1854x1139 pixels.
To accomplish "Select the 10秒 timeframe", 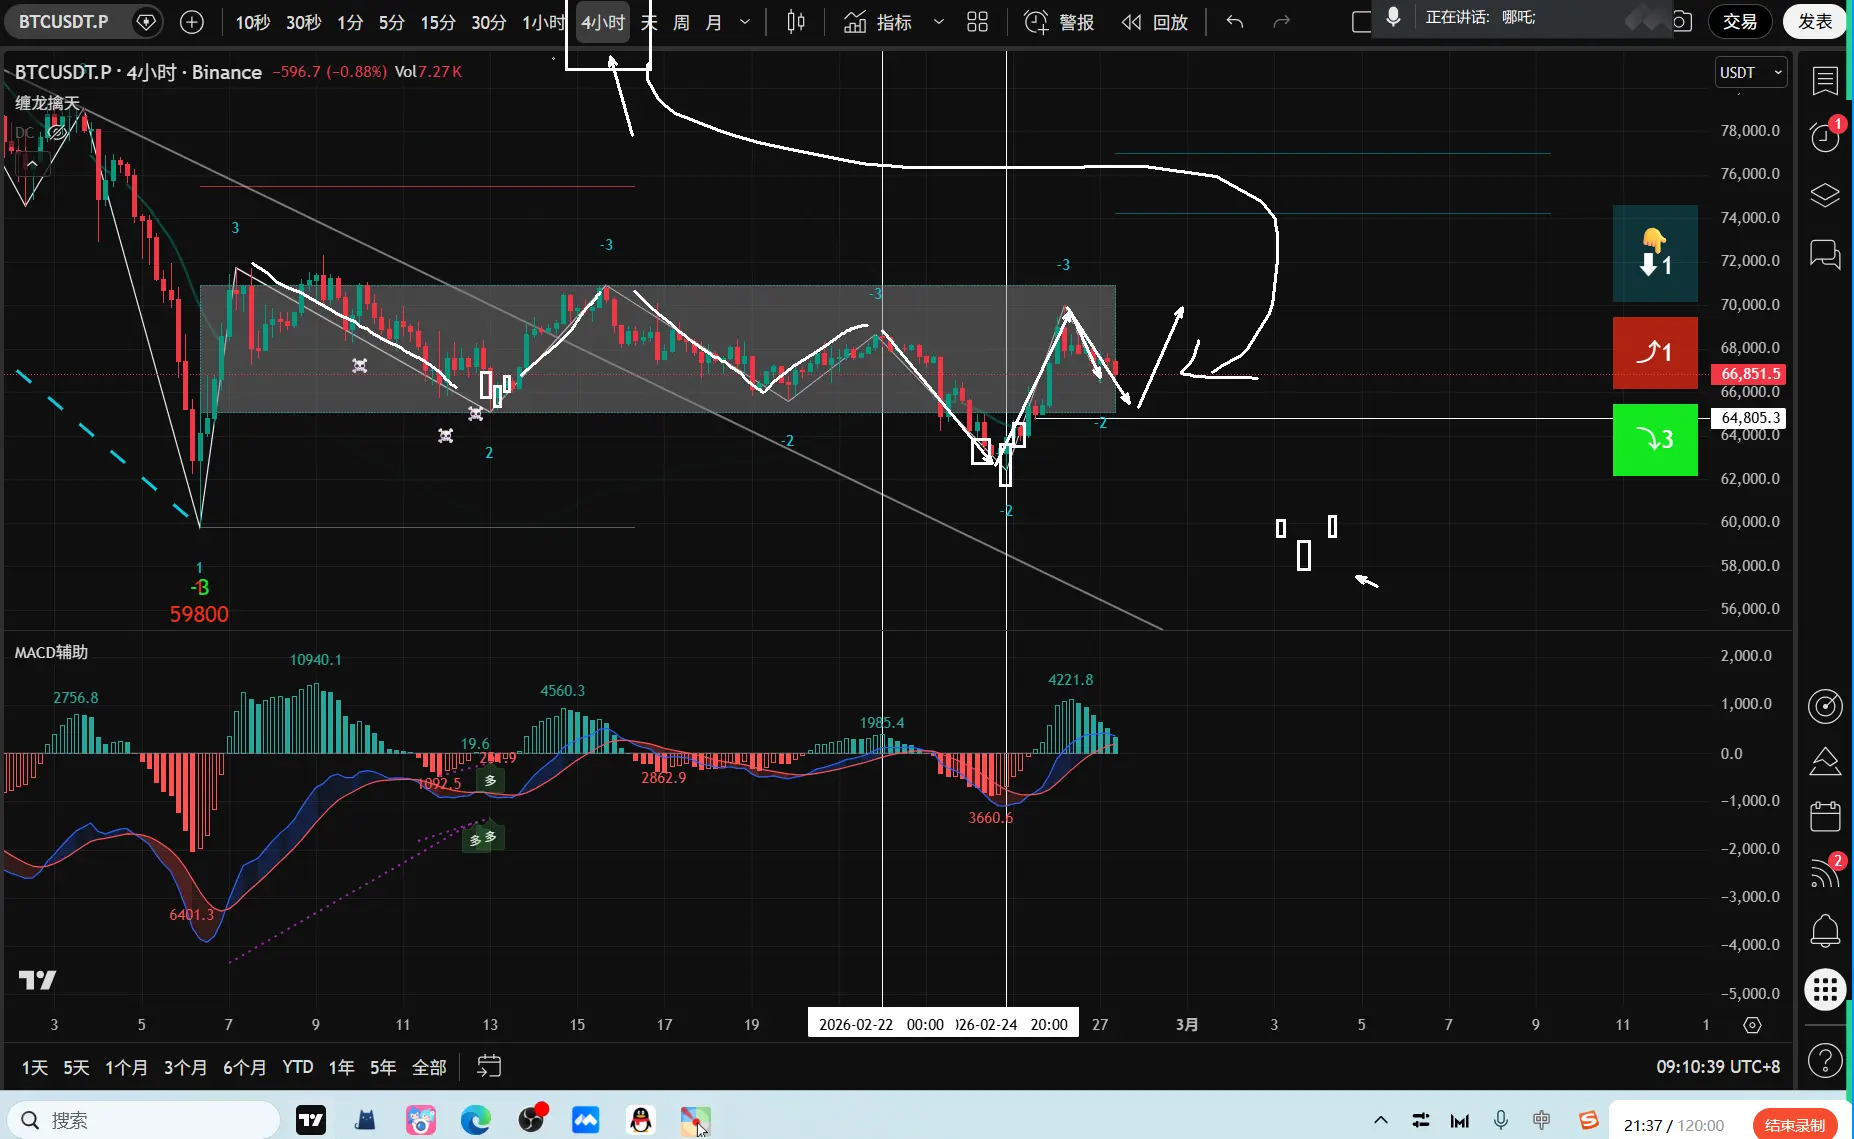I will 253,22.
